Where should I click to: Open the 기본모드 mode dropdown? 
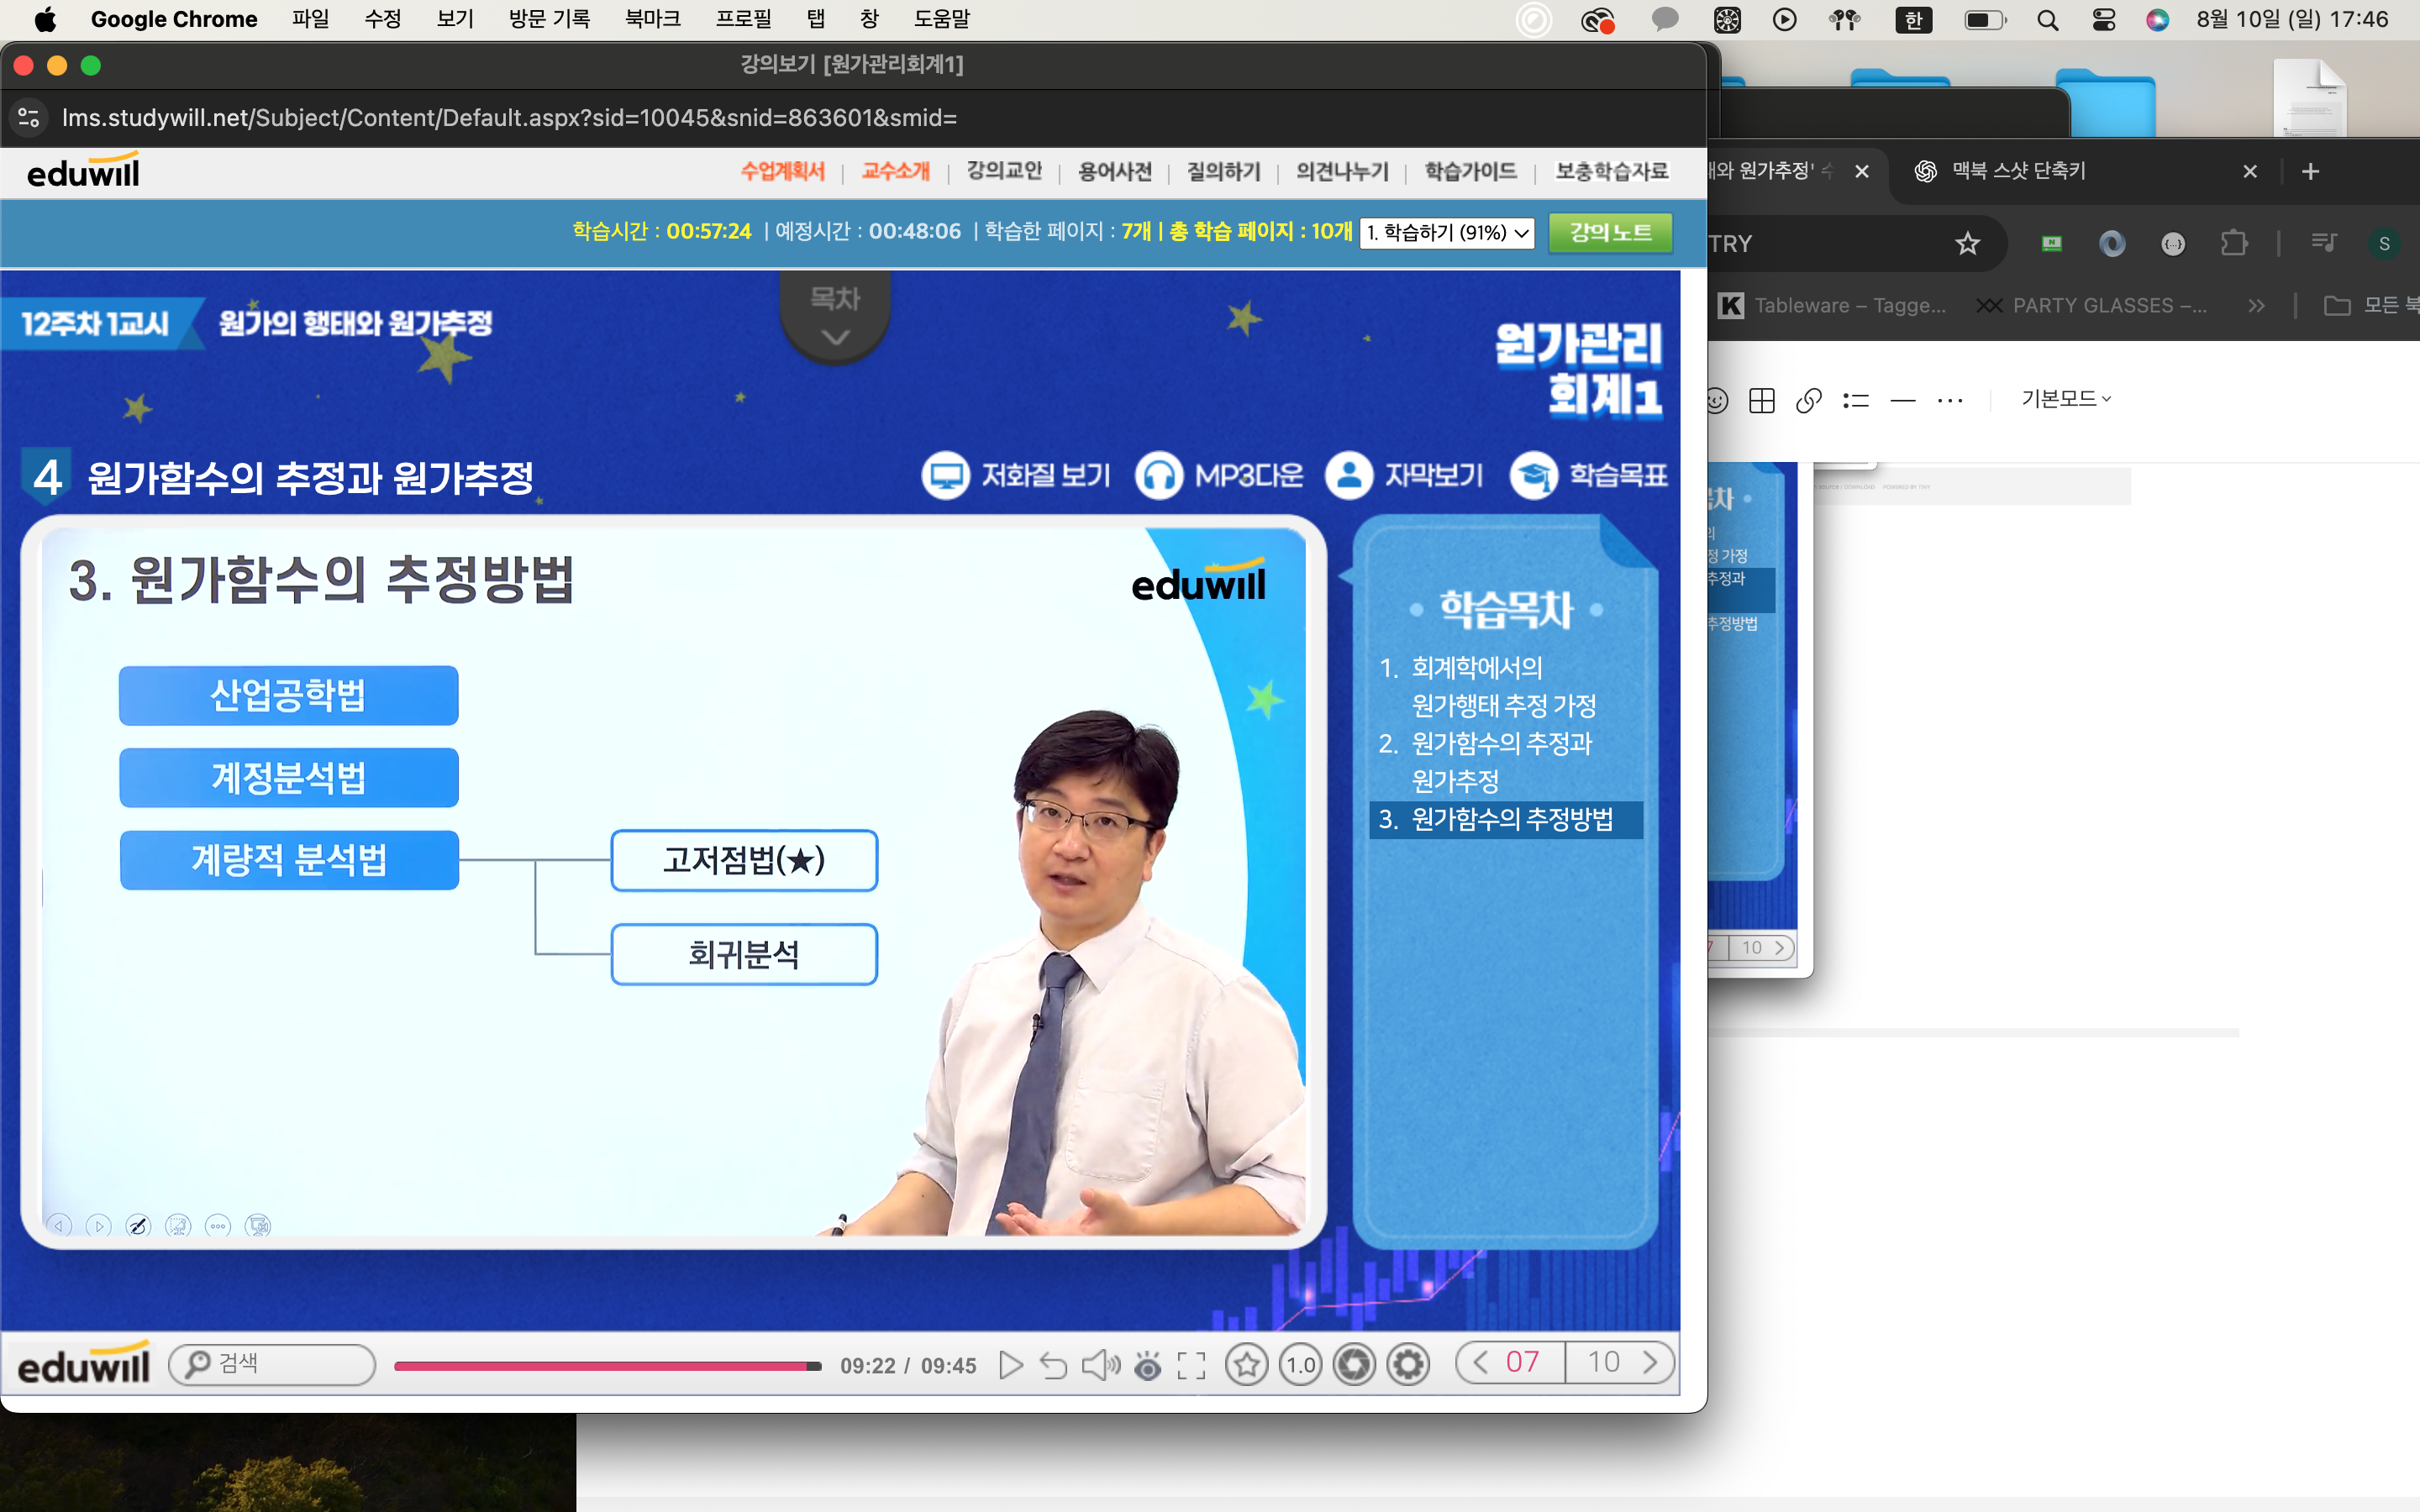point(2065,399)
